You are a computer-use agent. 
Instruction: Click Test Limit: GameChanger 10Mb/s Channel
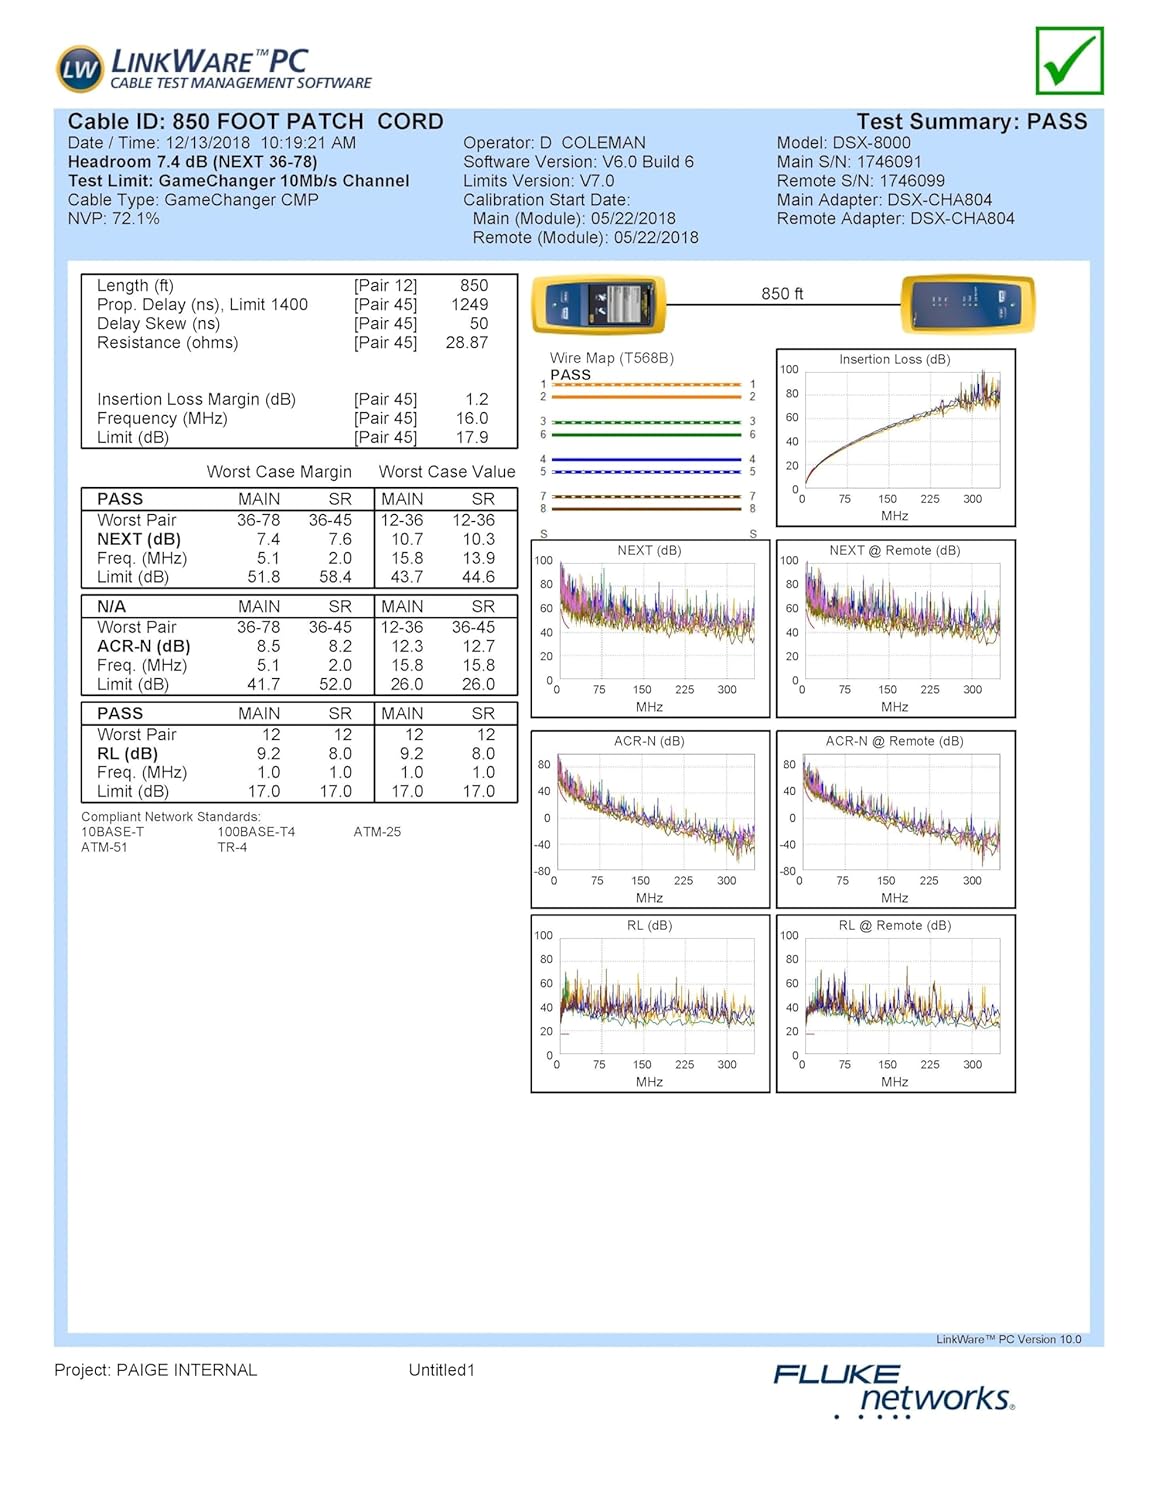coord(238,181)
